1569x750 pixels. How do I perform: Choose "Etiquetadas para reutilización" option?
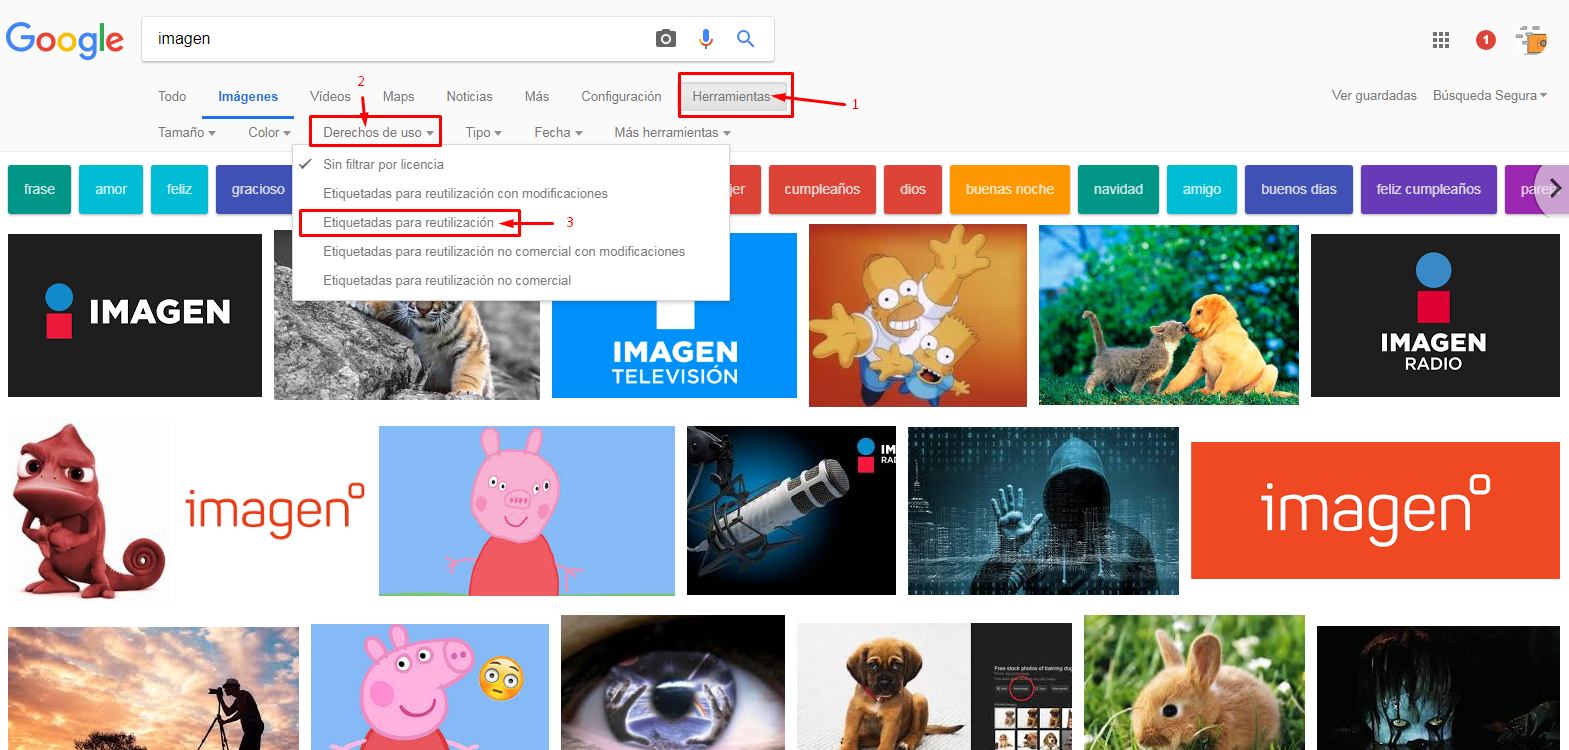511,222
